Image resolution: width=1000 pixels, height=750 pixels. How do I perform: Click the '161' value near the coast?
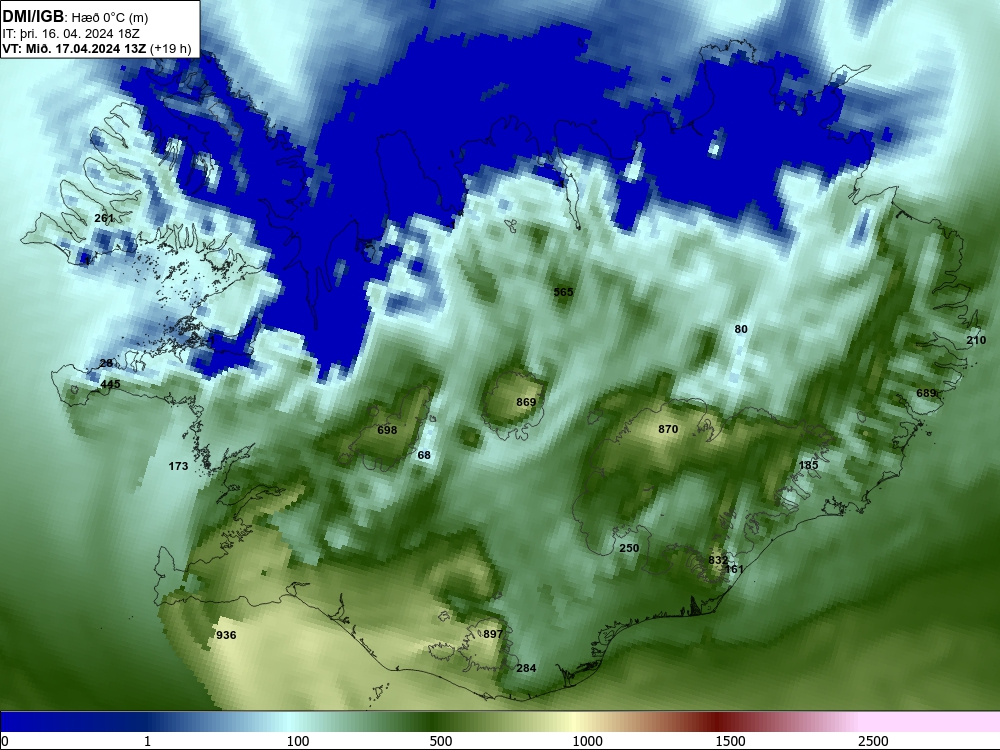tap(735, 569)
